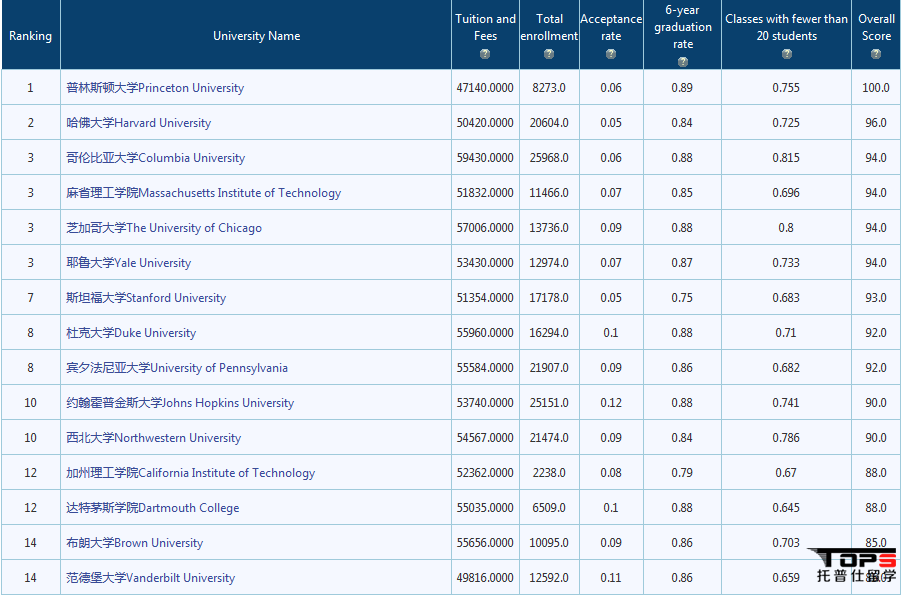
Task: Select Brown's tuition 55656.0000
Action: pos(485,543)
